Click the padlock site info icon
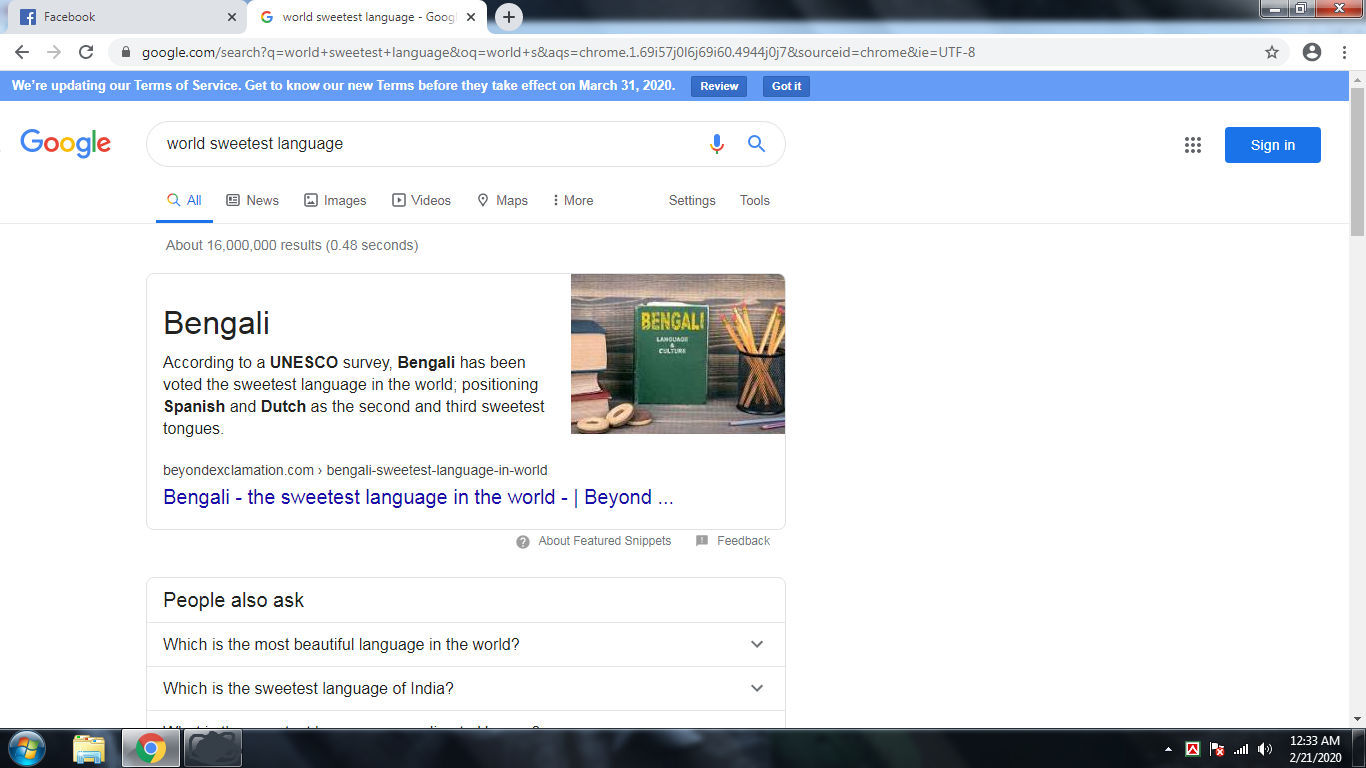This screenshot has width=1366, height=768. click(126, 52)
